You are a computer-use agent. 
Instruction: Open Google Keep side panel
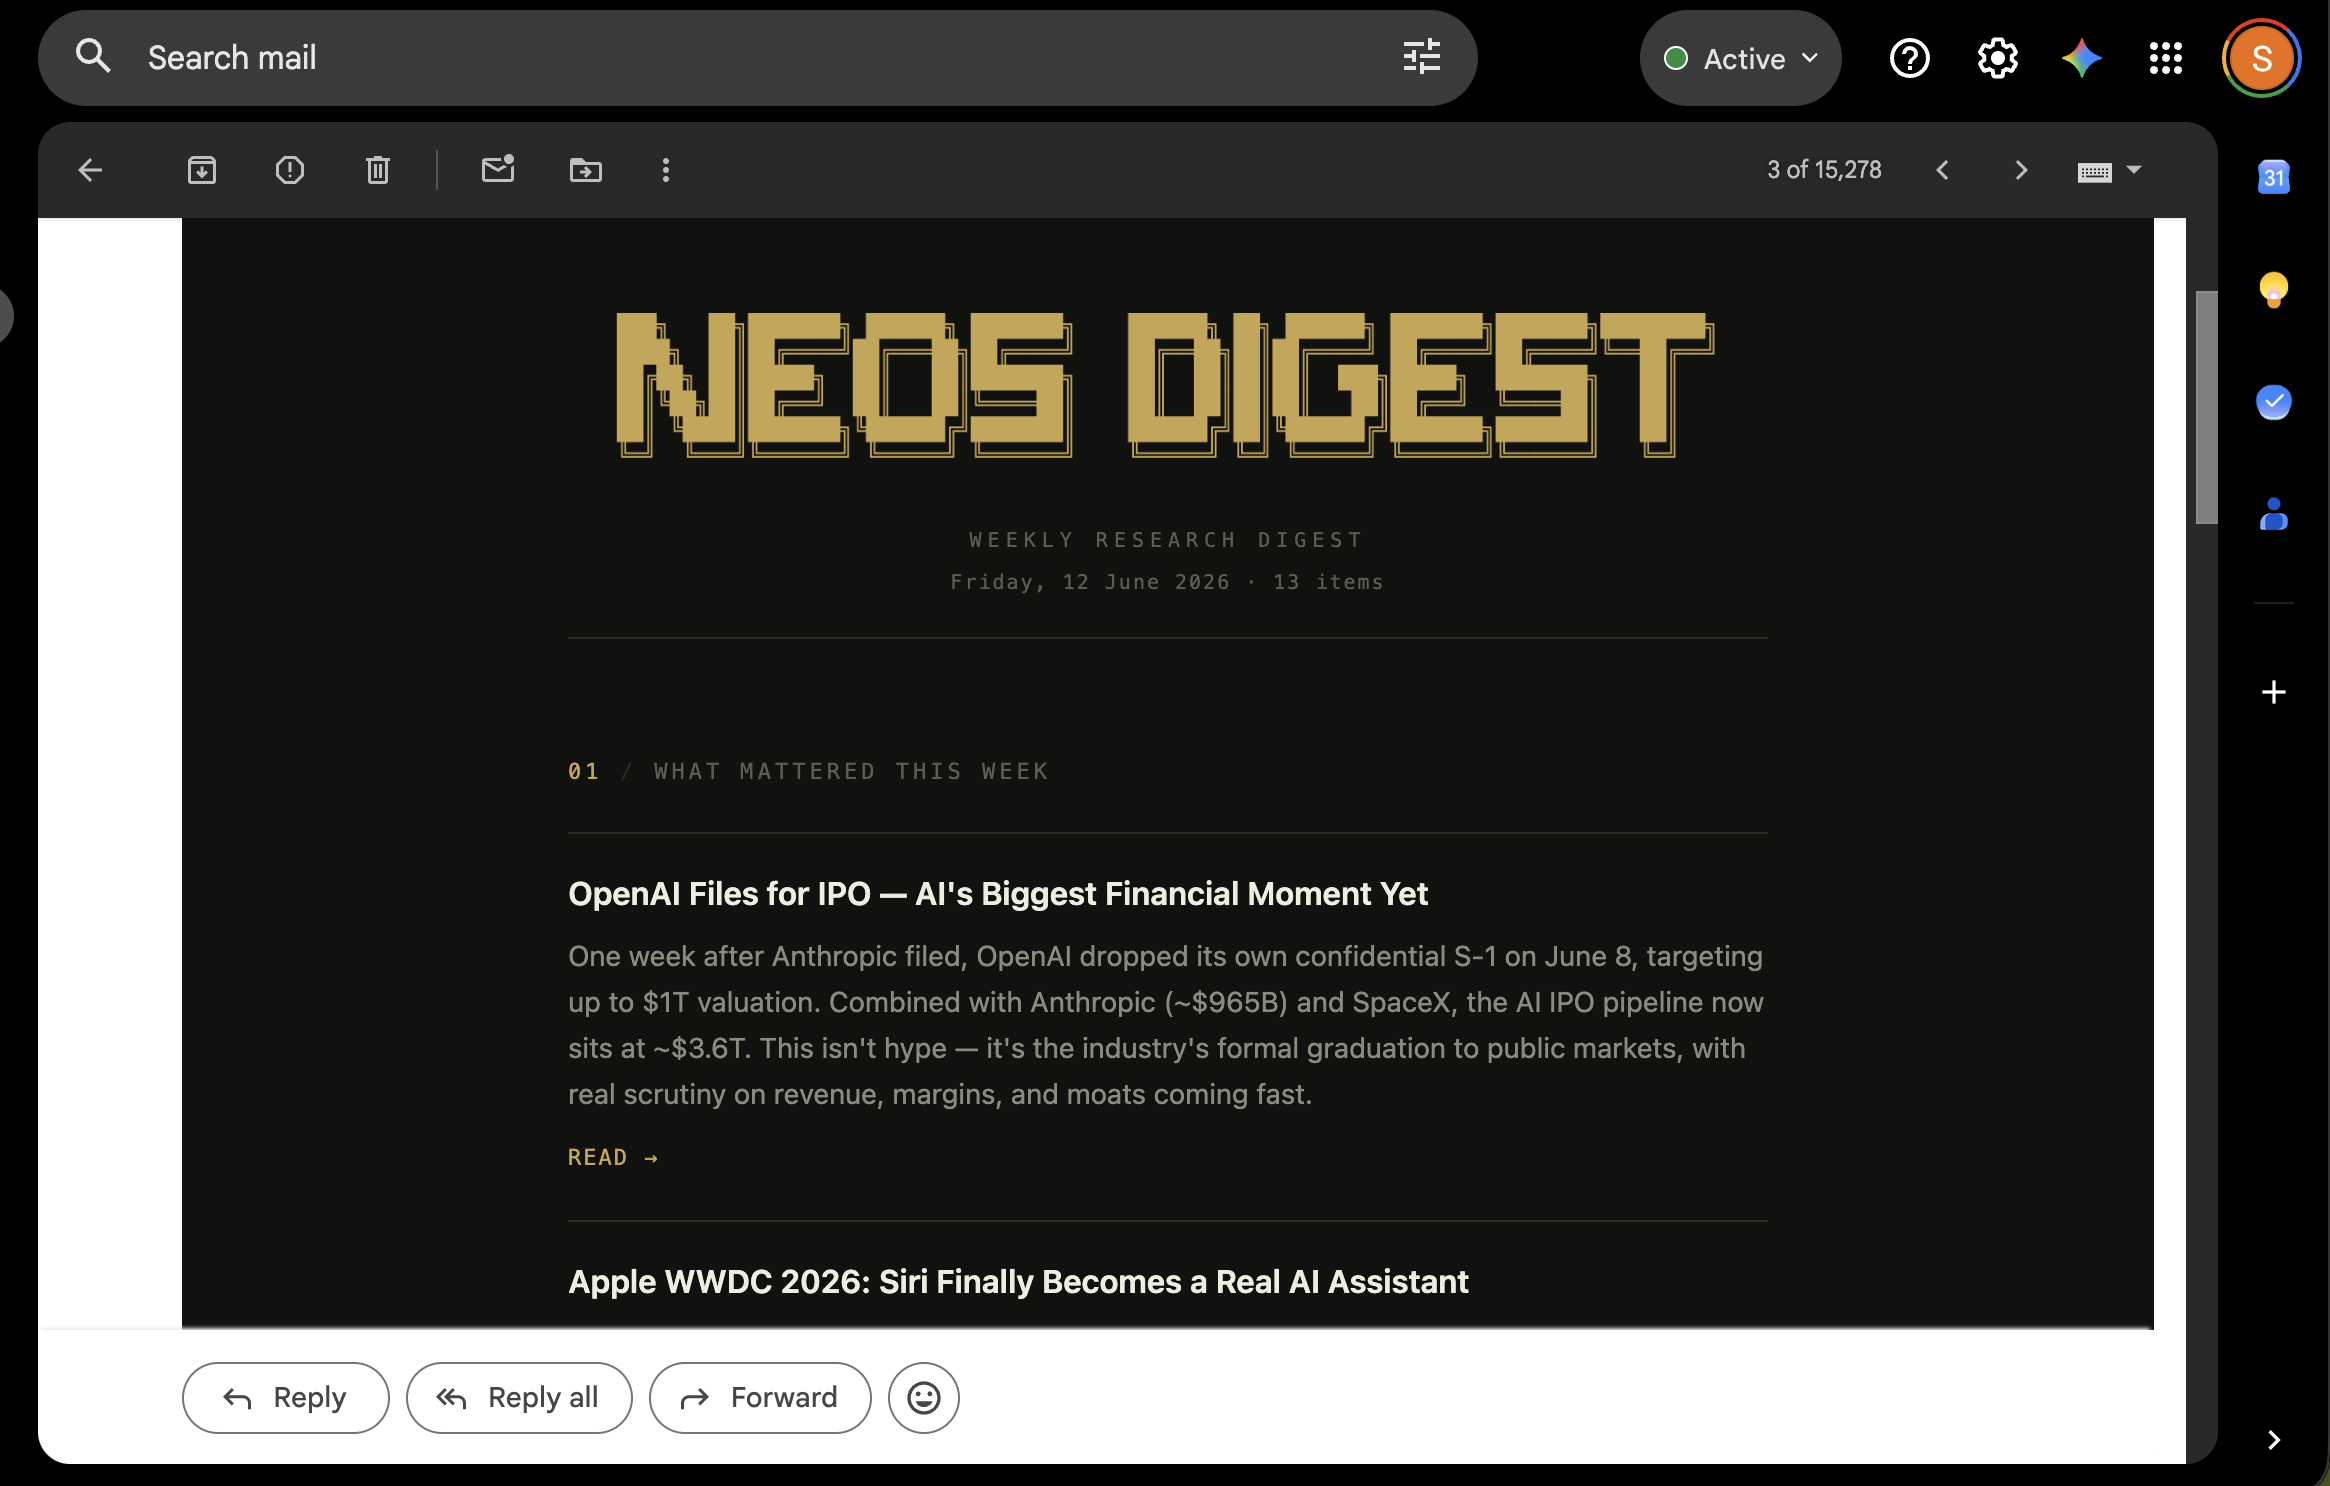2274,289
